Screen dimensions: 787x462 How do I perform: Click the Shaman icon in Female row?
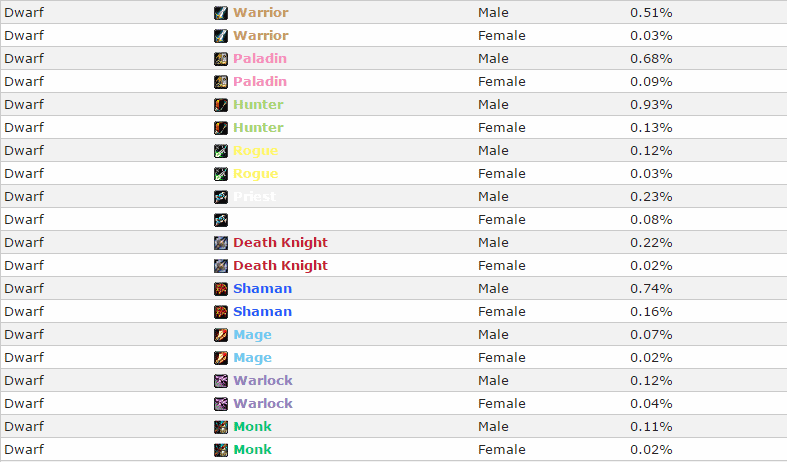[x=221, y=312]
